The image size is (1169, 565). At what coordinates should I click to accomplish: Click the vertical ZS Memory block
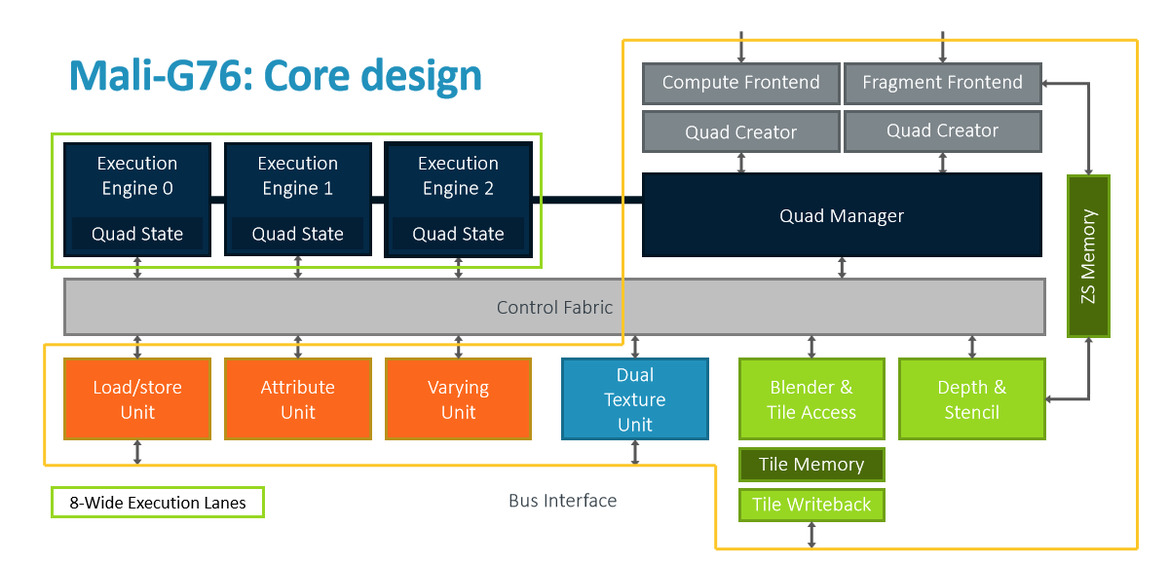click(x=1088, y=256)
